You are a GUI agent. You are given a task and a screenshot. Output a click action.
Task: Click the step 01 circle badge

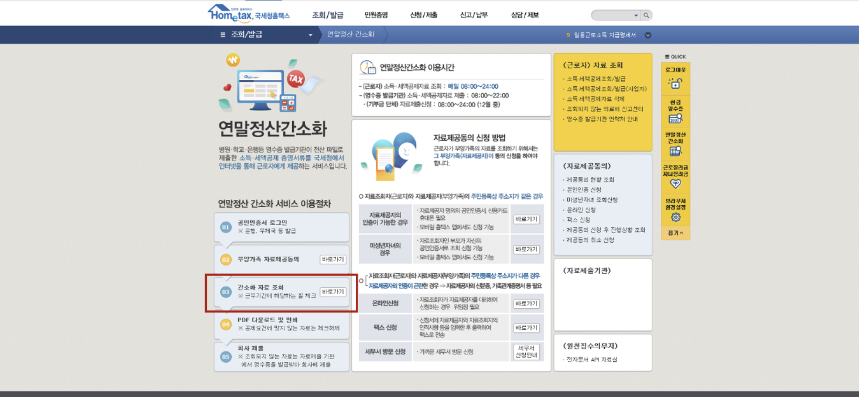point(226,227)
